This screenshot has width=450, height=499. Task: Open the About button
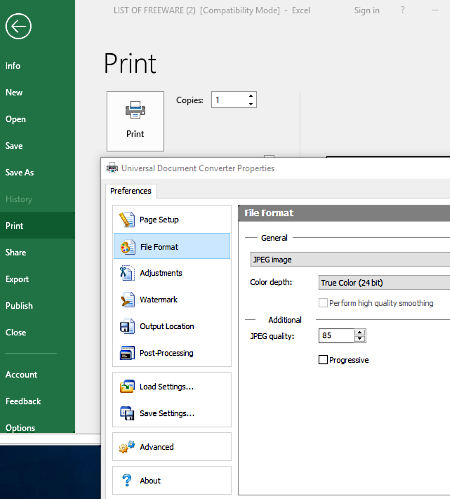(172, 480)
